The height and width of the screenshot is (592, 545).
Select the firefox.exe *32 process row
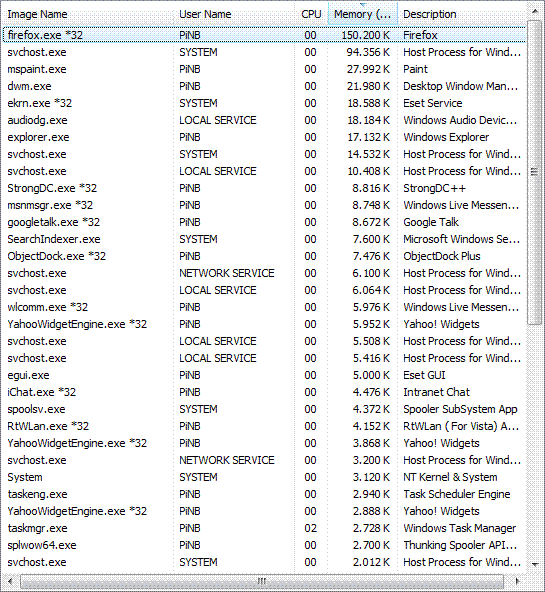click(x=265, y=35)
